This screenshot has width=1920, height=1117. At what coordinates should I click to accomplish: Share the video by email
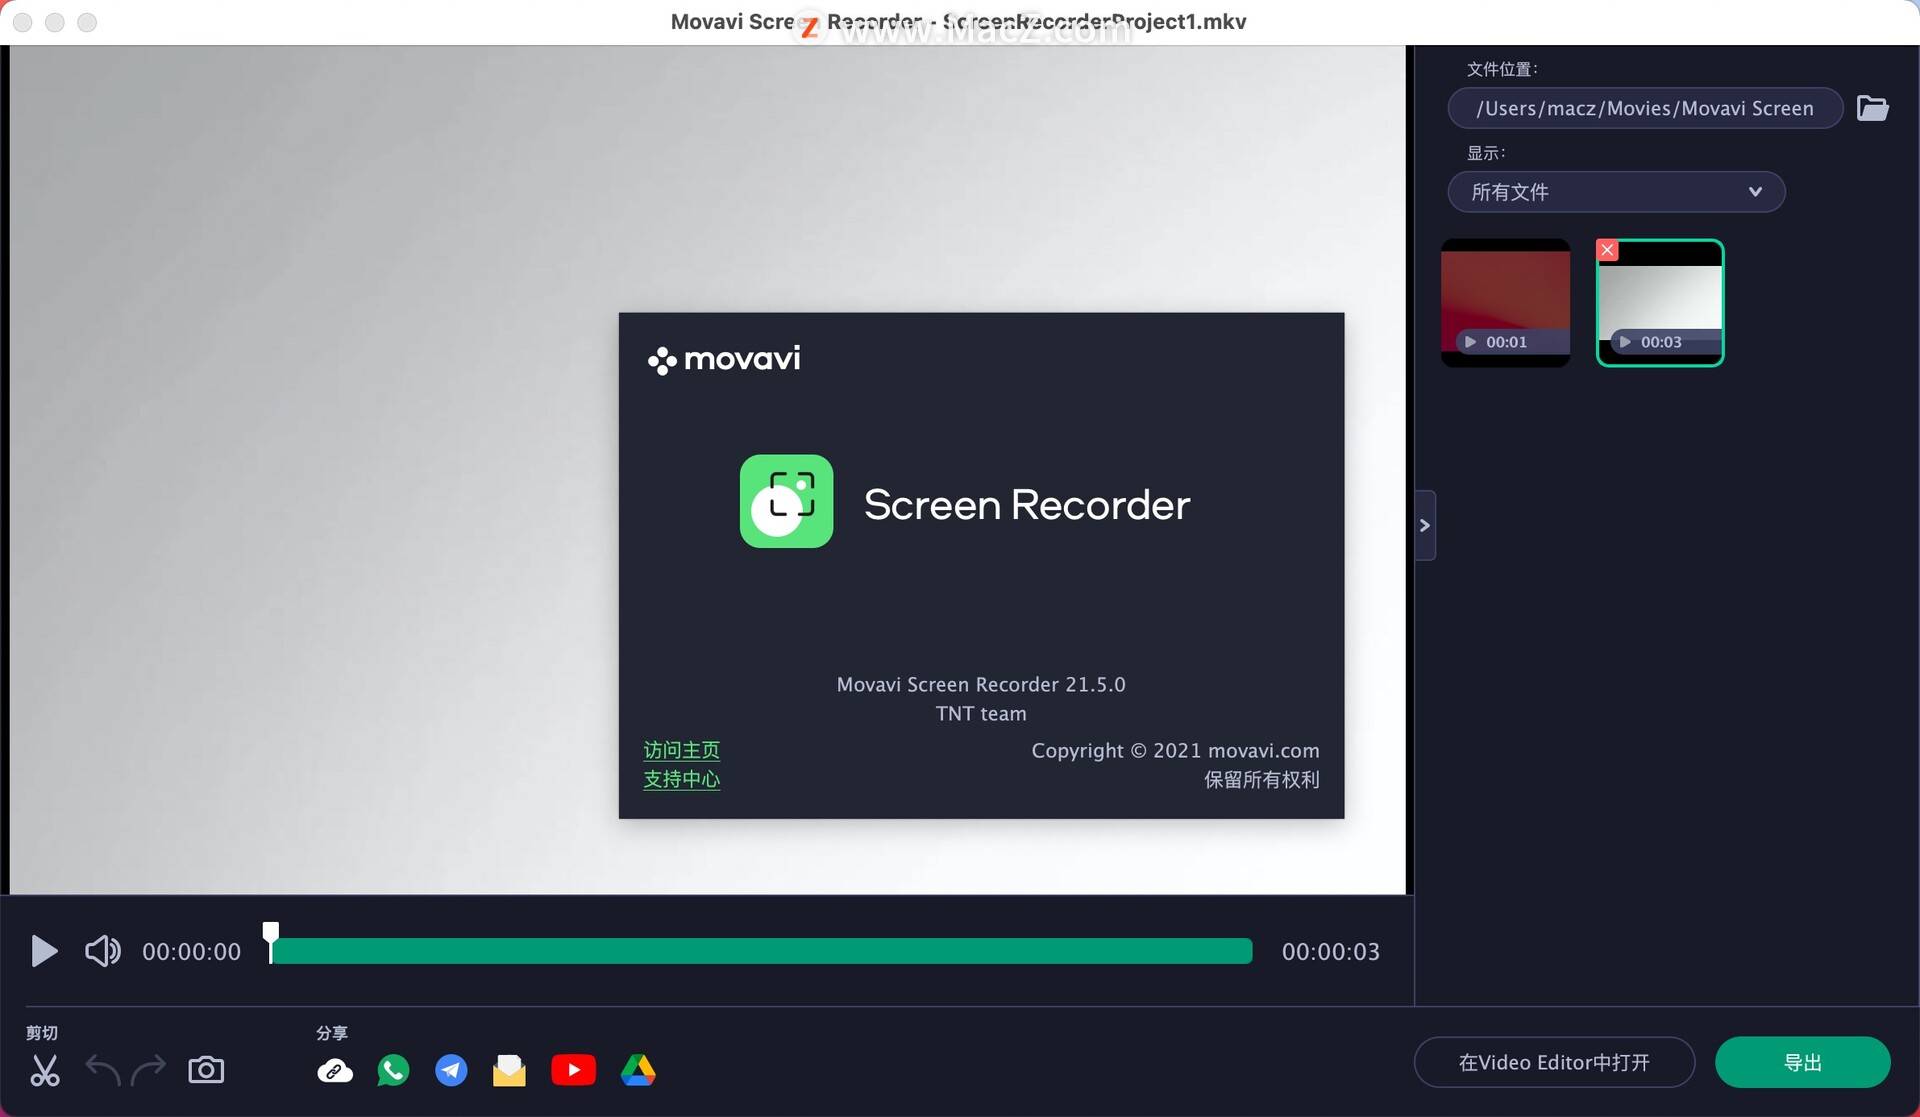point(509,1070)
